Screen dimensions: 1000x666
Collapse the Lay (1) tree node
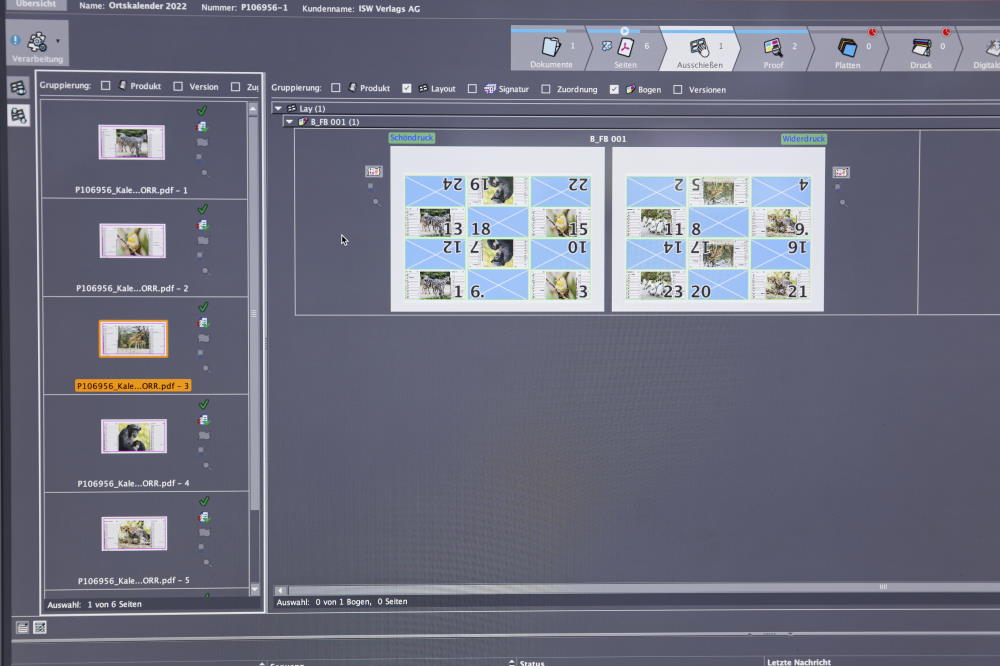pyautogui.click(x=278, y=108)
